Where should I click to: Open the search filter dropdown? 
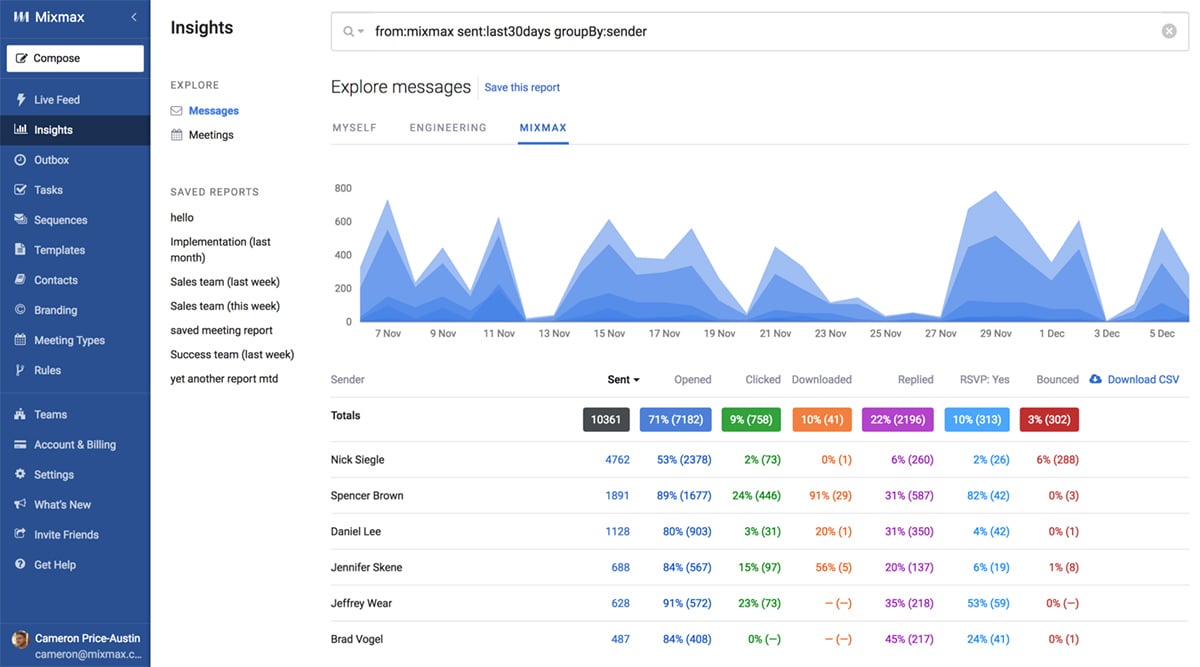pos(355,30)
